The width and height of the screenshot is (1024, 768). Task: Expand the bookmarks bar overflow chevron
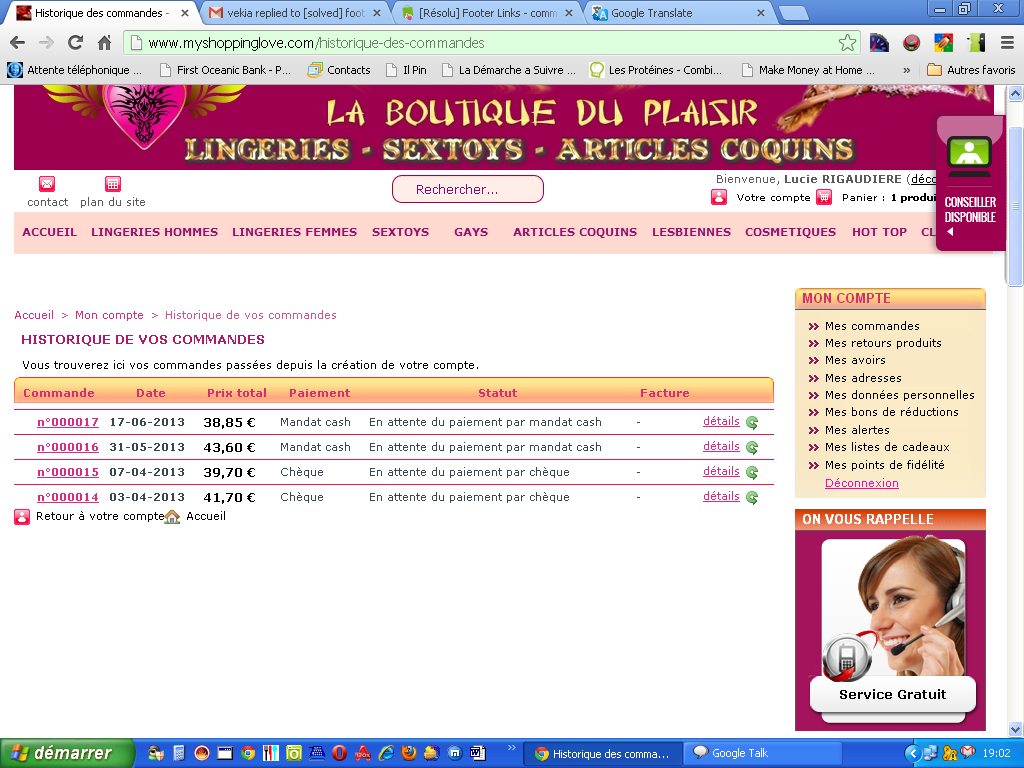[906, 70]
